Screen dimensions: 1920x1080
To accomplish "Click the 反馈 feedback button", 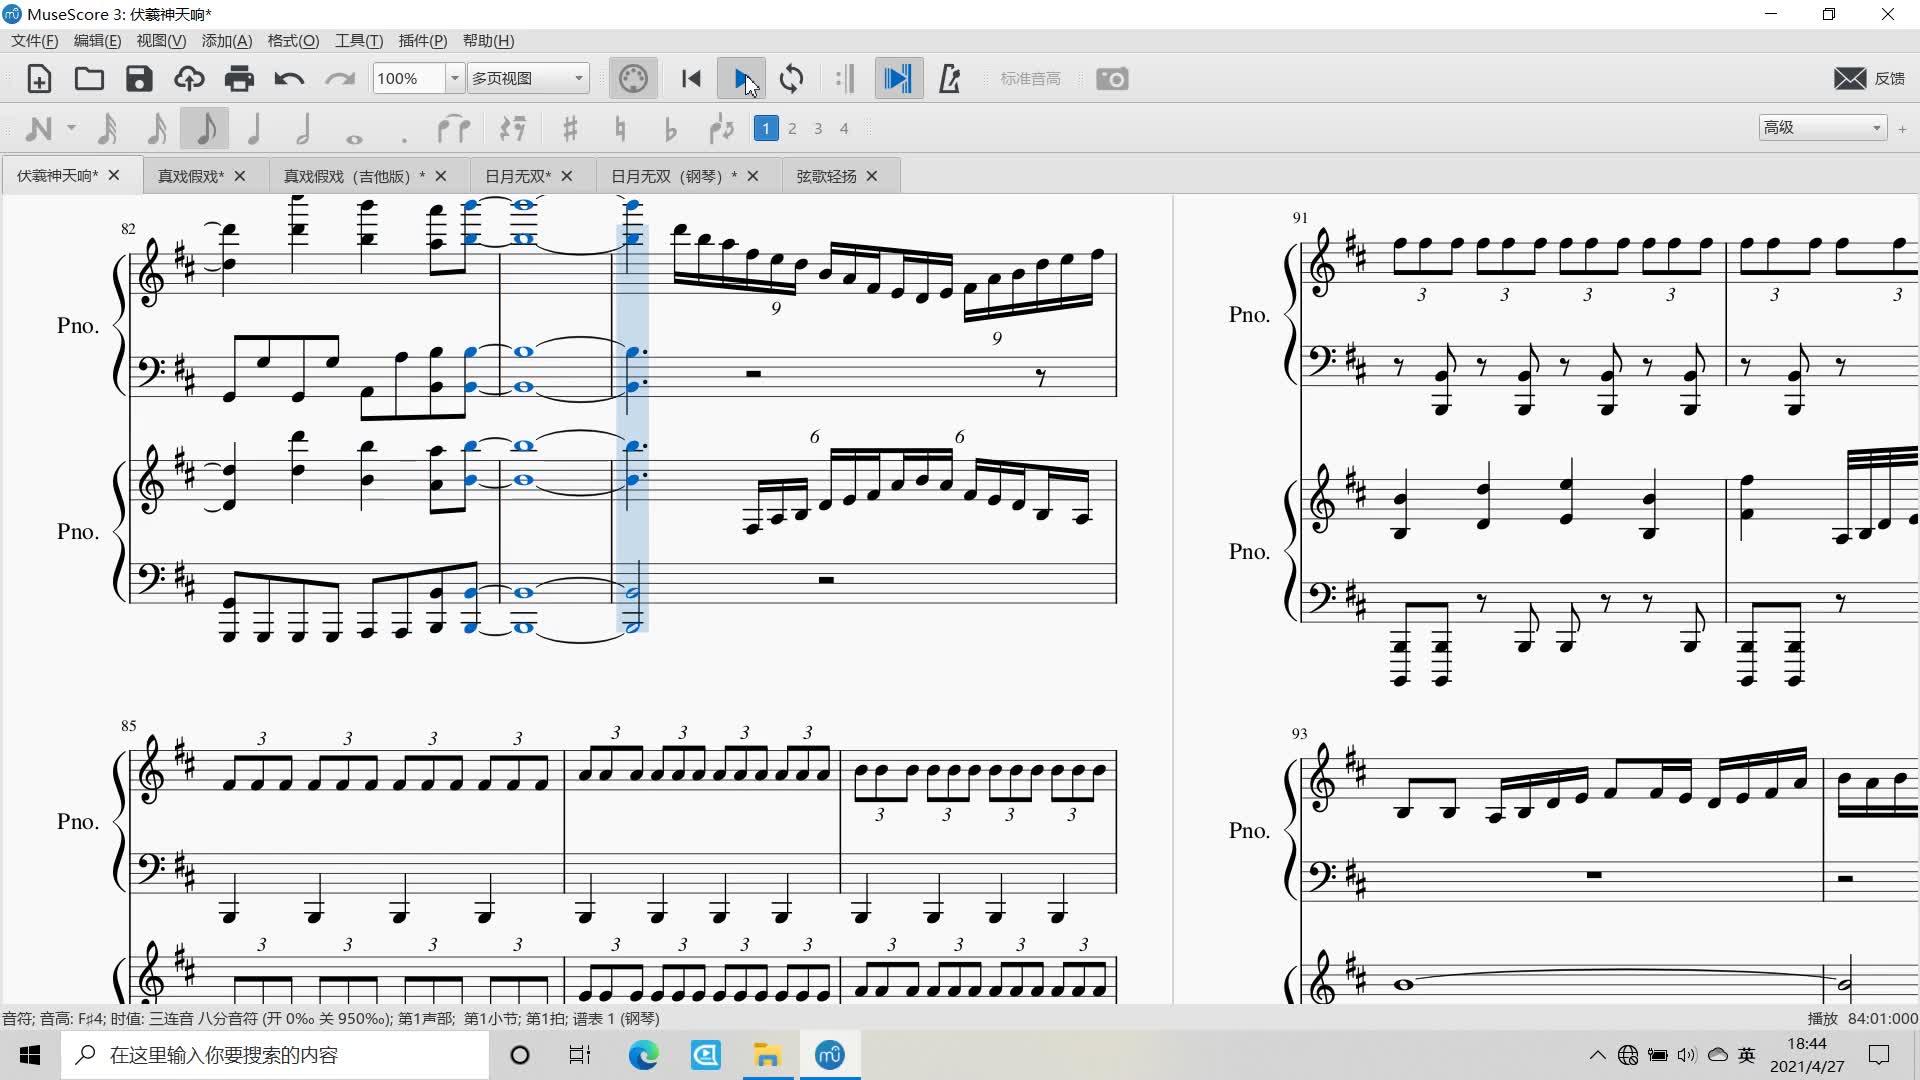I will pyautogui.click(x=1870, y=79).
